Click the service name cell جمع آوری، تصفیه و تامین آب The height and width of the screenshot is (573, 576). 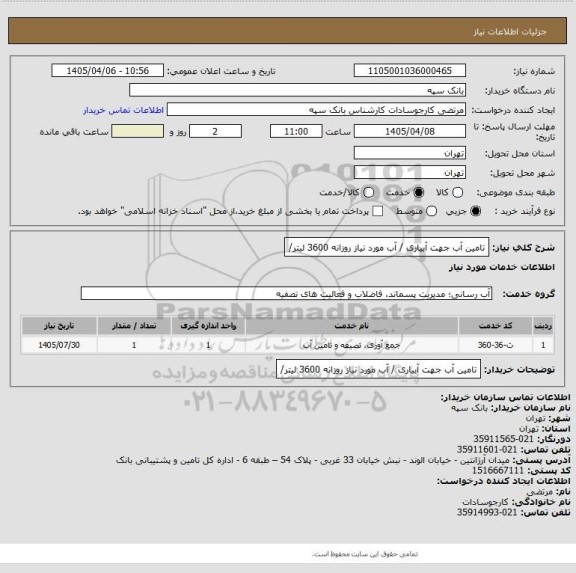352,345
